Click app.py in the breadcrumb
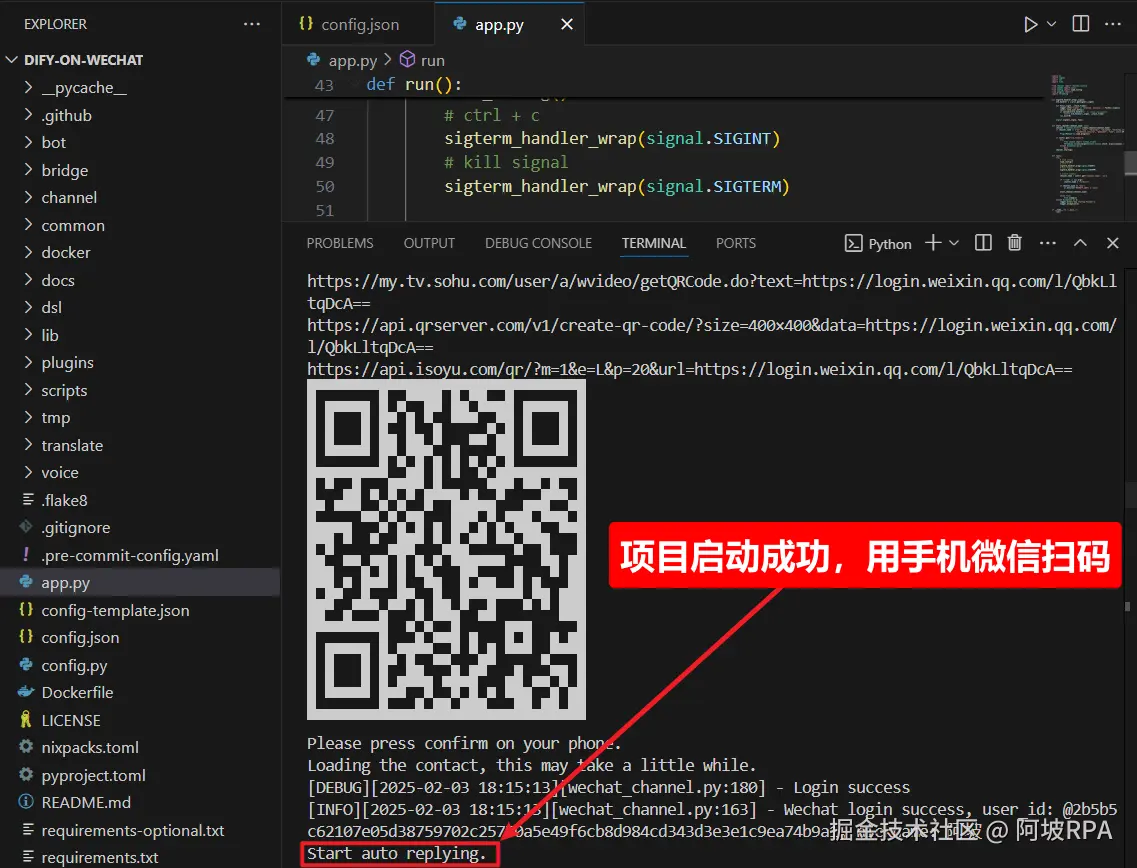 click(352, 60)
